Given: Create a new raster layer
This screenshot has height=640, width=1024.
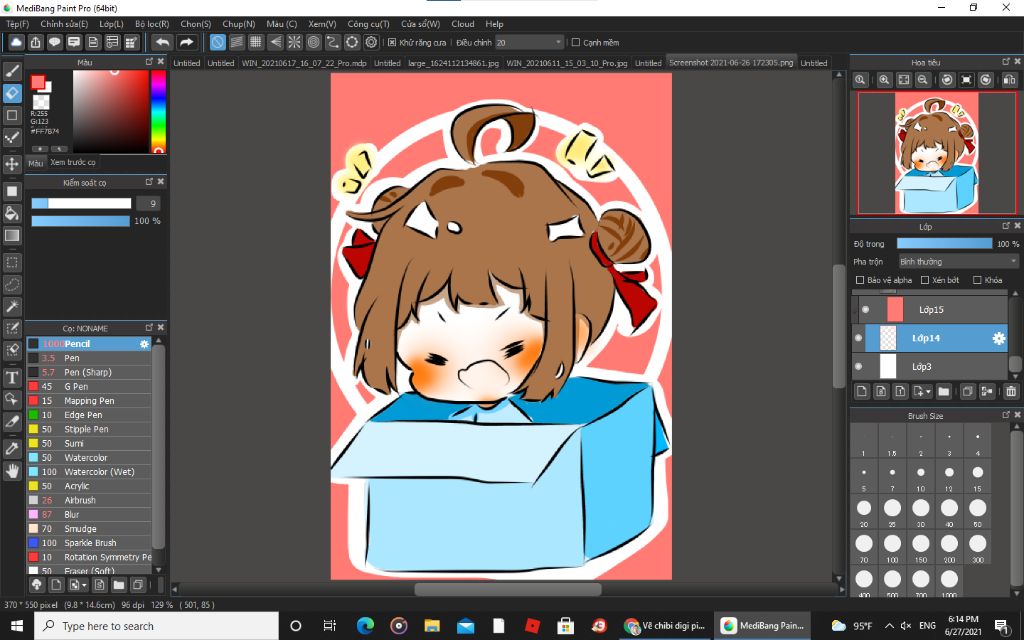Looking at the screenshot, I should point(861,391).
